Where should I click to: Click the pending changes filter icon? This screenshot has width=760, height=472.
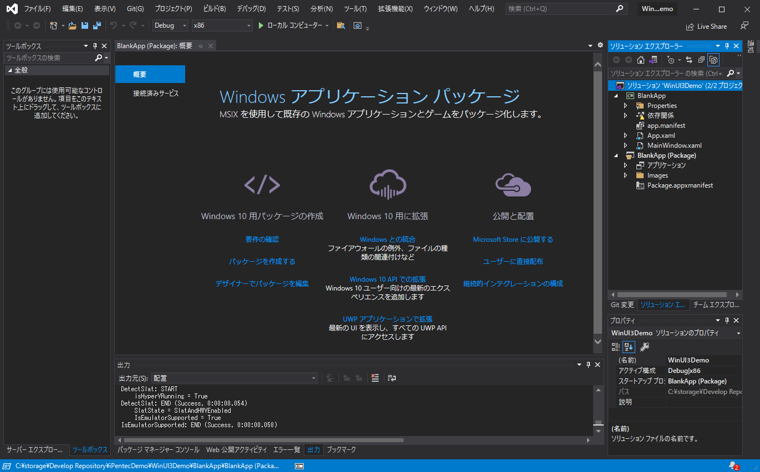click(x=671, y=60)
